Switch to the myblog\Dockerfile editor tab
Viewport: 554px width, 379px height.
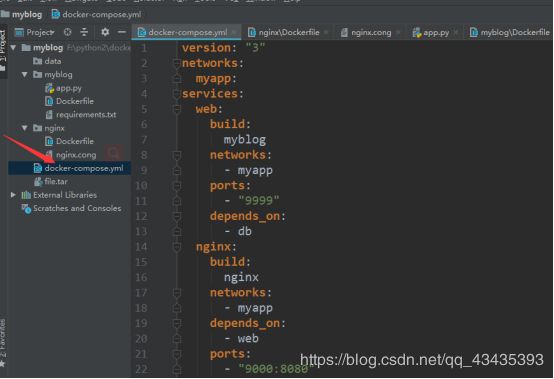[x=509, y=32]
